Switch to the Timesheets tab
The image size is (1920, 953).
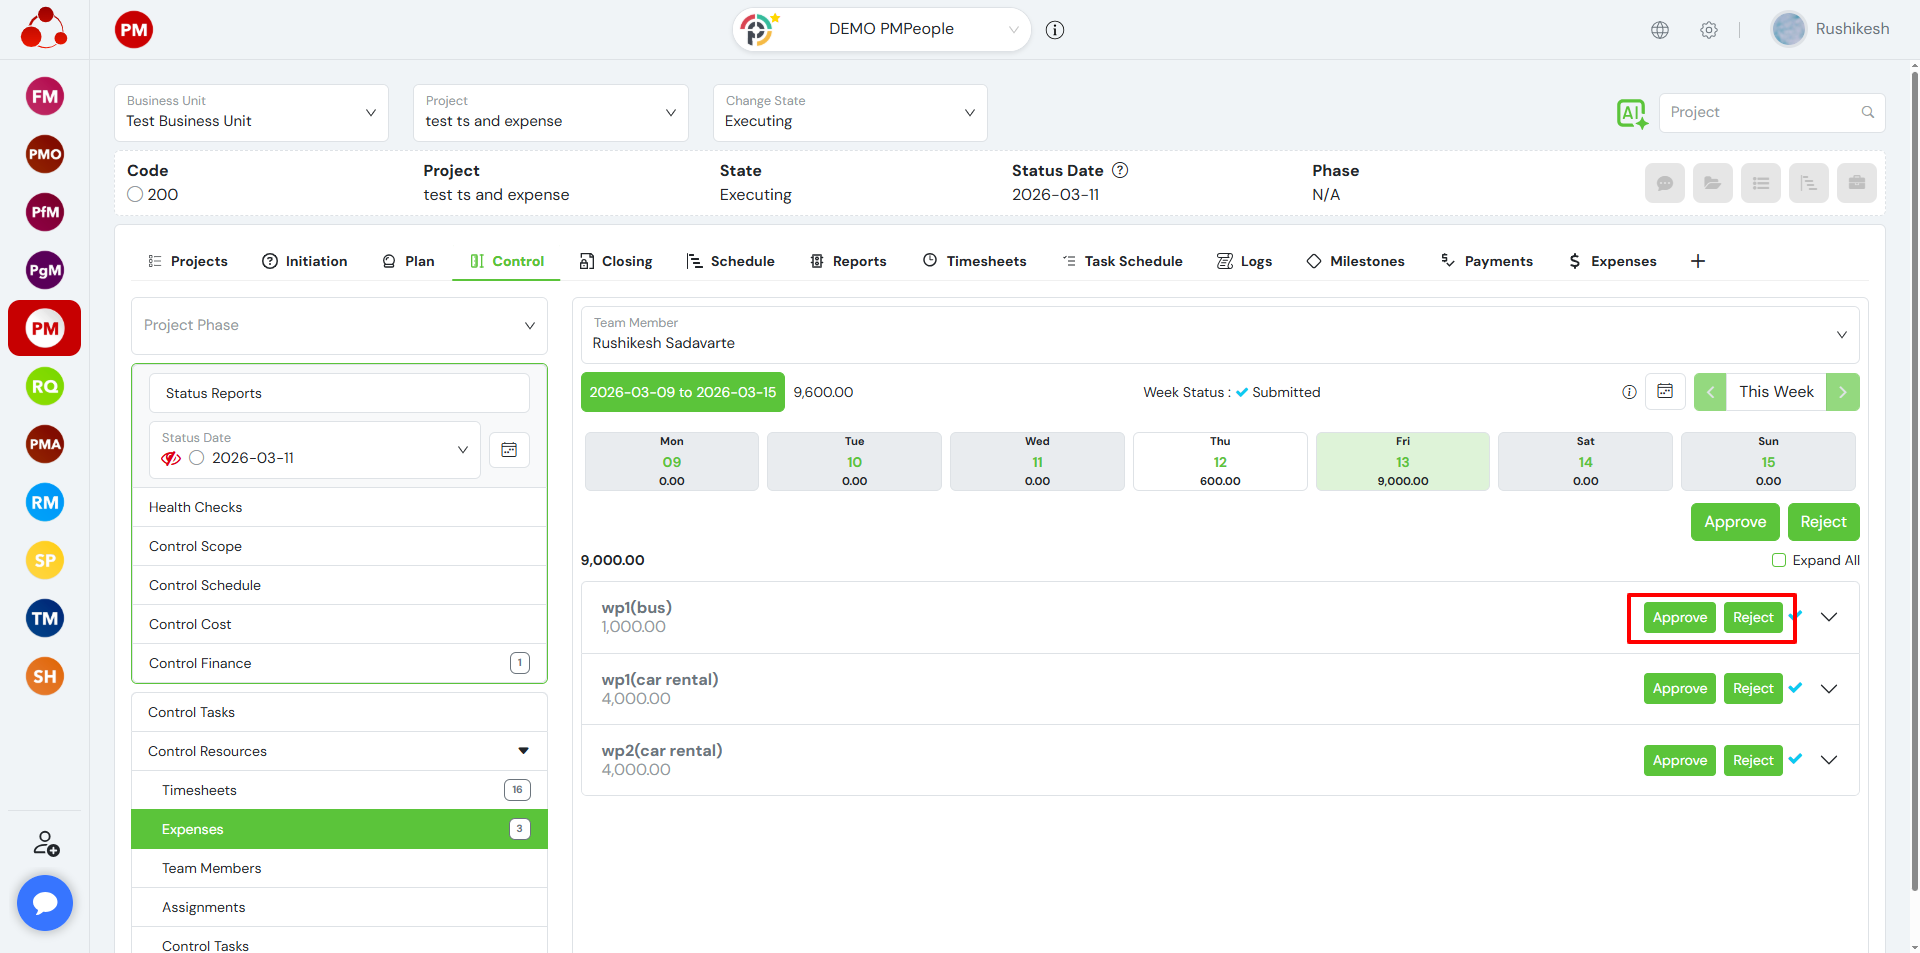(x=974, y=261)
